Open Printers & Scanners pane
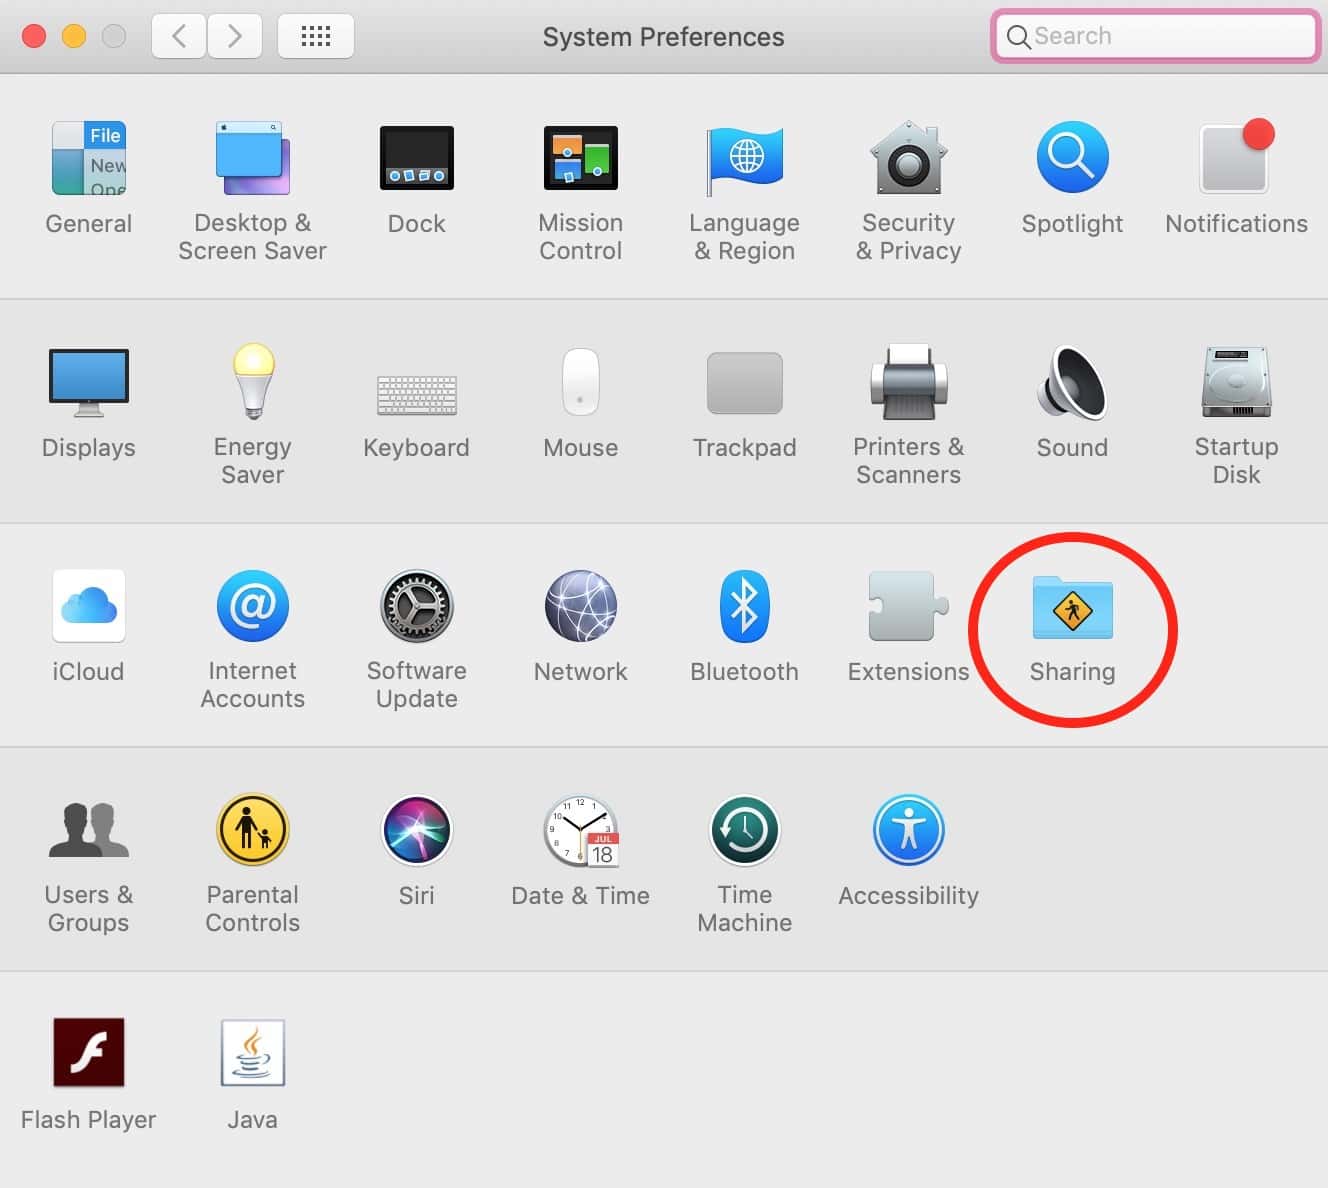This screenshot has width=1328, height=1188. pyautogui.click(x=908, y=383)
